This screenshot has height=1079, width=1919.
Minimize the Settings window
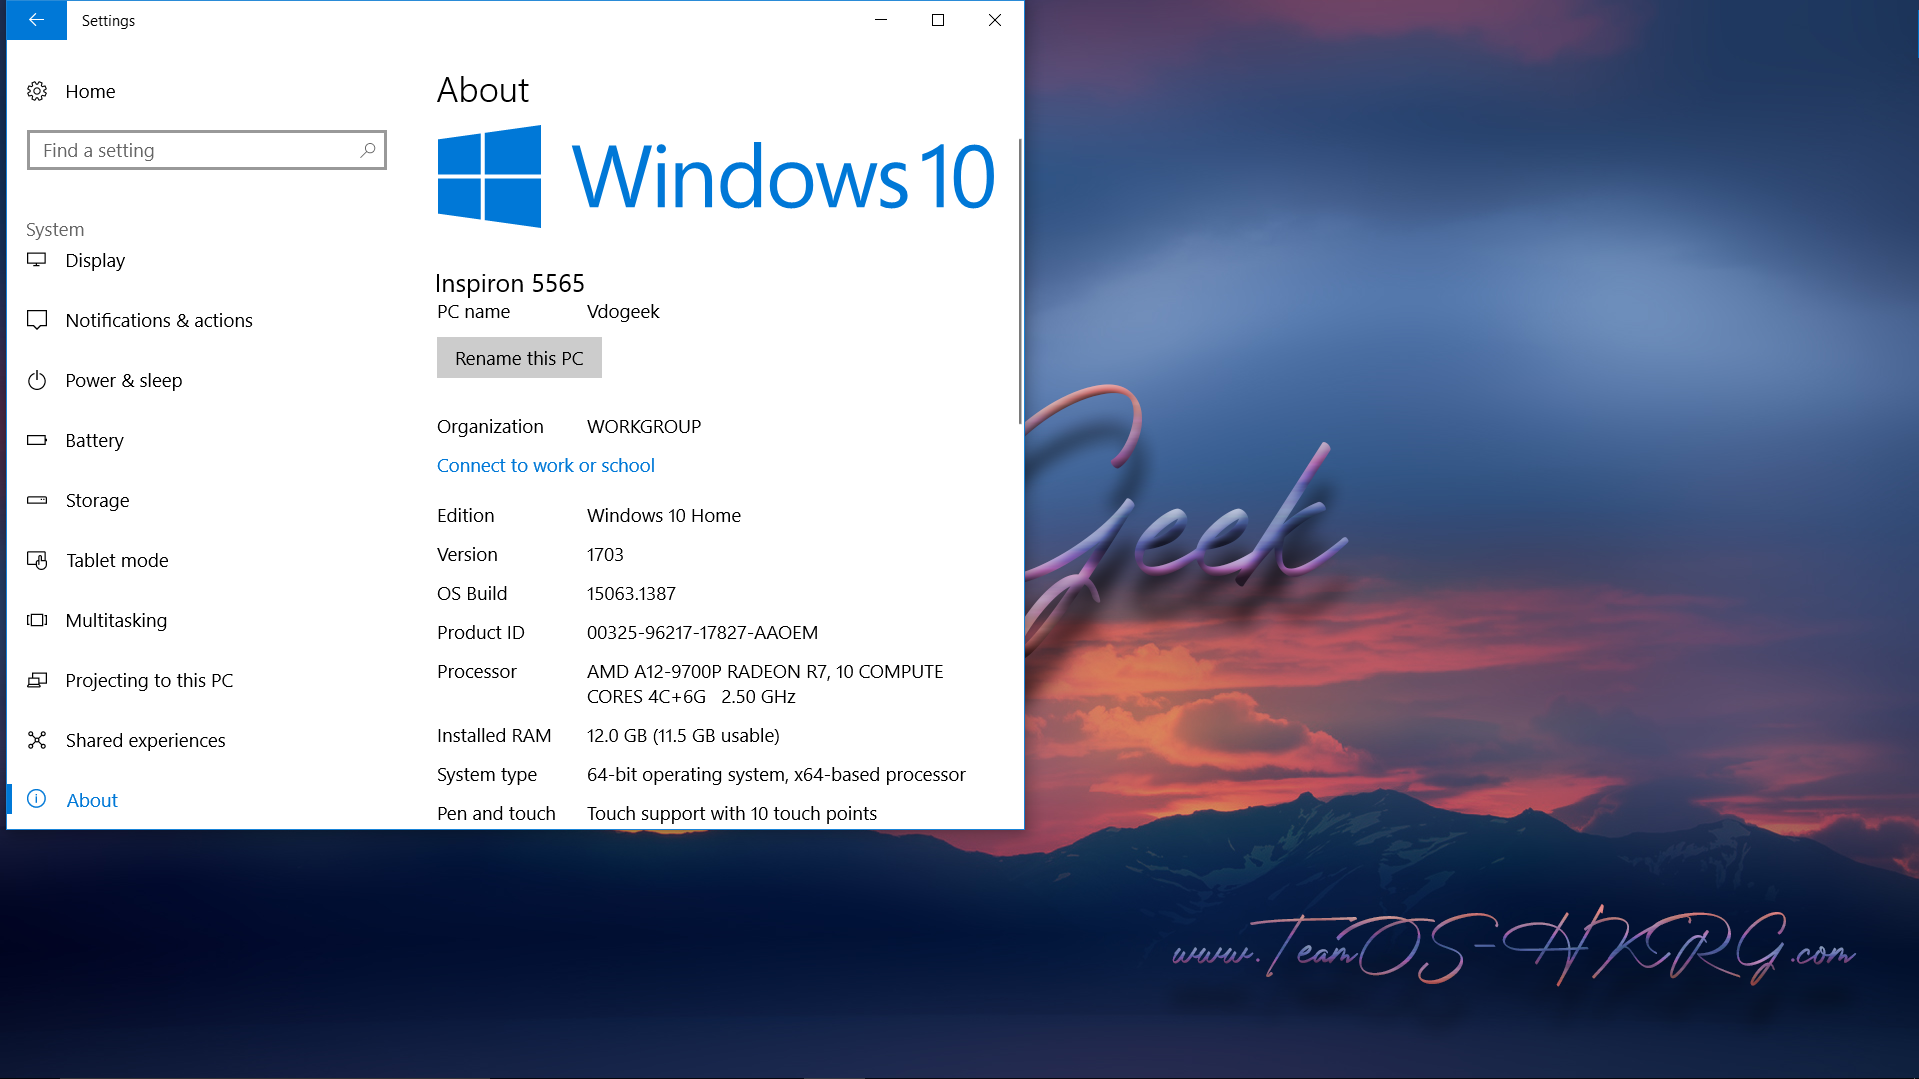click(881, 20)
